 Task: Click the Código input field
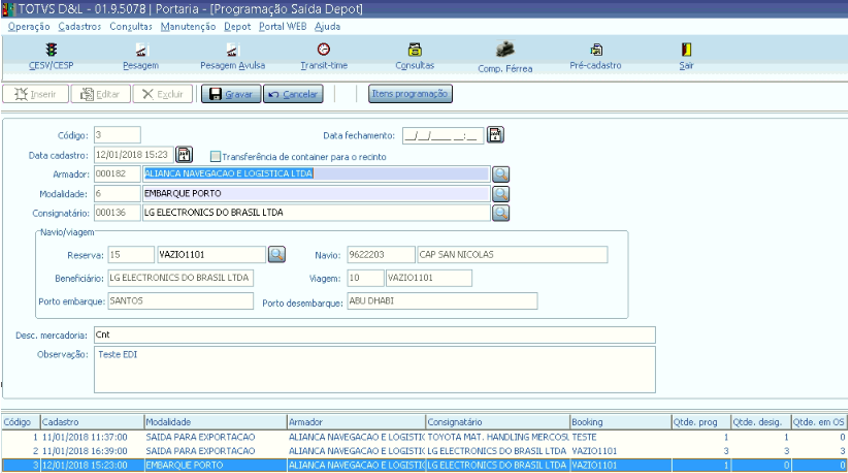(x=117, y=135)
